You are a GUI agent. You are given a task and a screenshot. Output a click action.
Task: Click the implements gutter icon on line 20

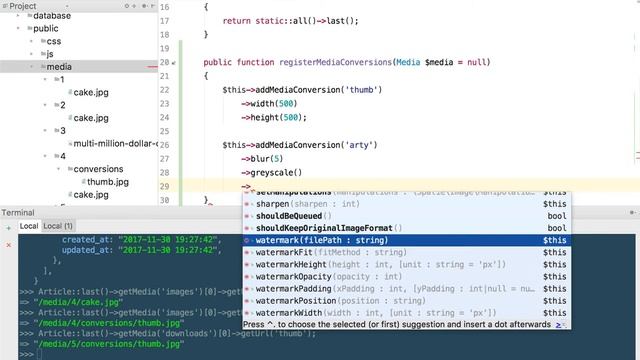174,63
